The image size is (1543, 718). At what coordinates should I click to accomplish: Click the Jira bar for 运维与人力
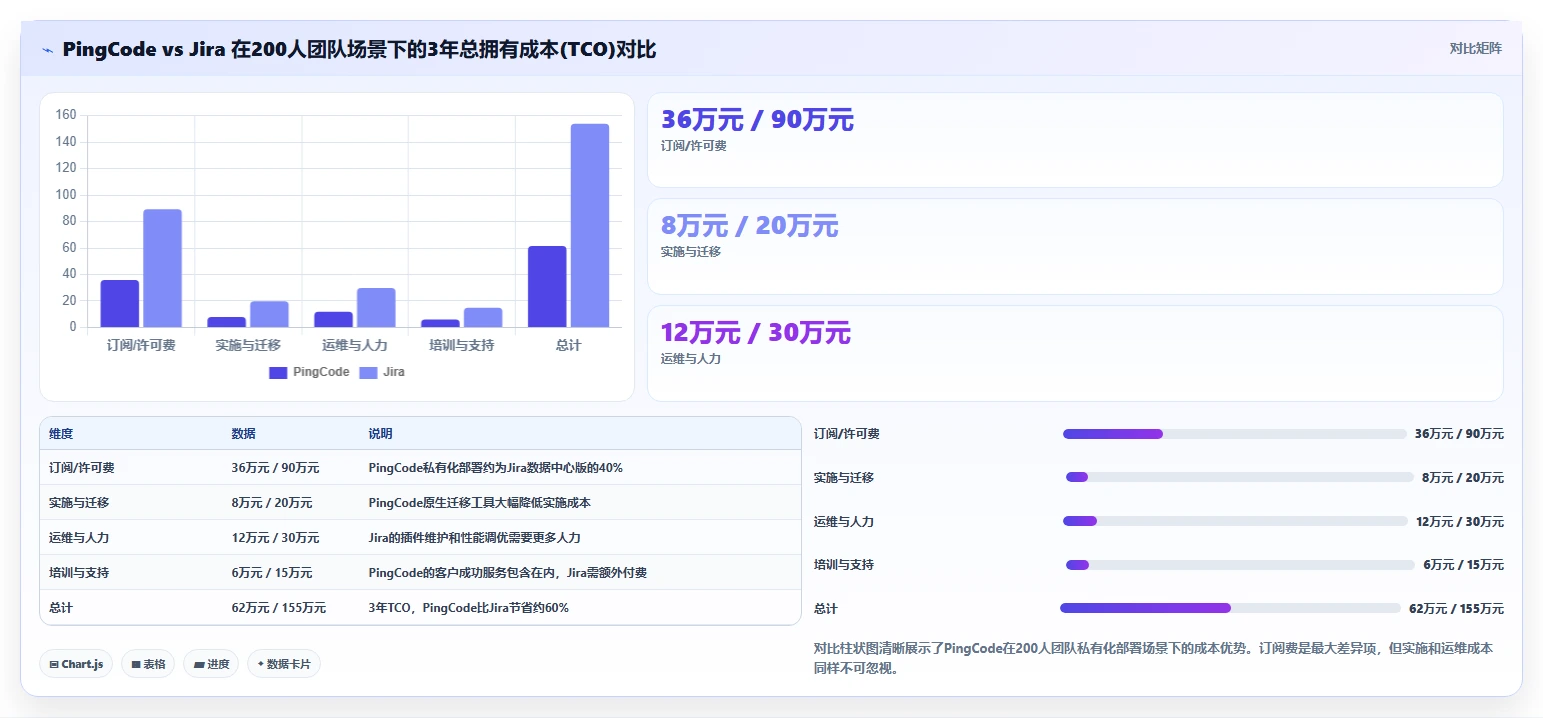(376, 307)
